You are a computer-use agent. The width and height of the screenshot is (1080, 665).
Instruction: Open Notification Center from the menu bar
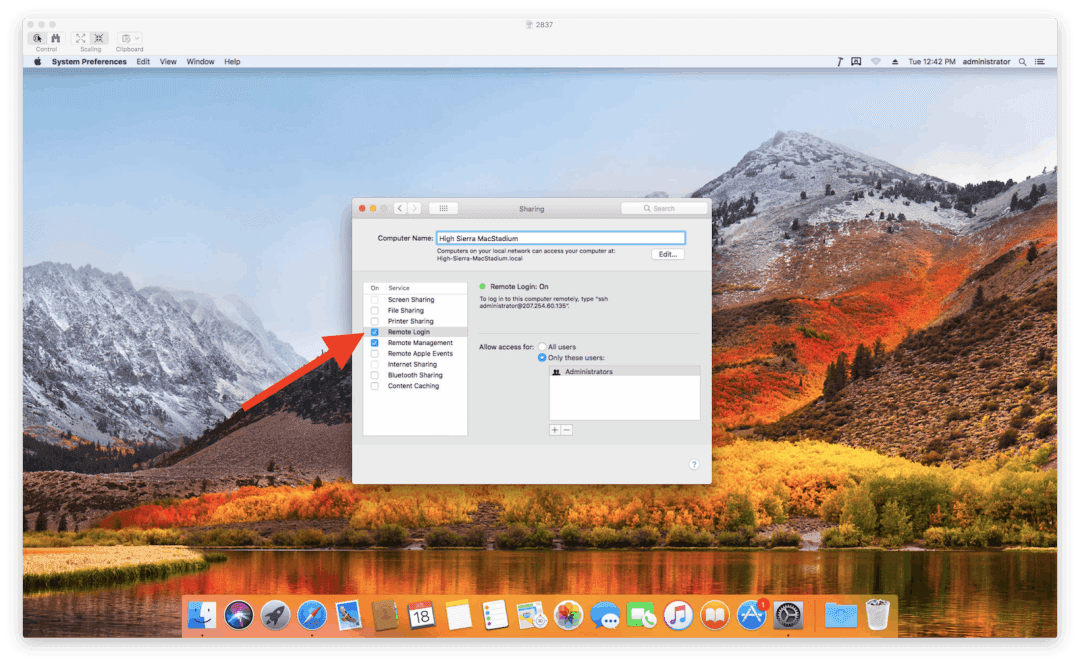(1038, 61)
